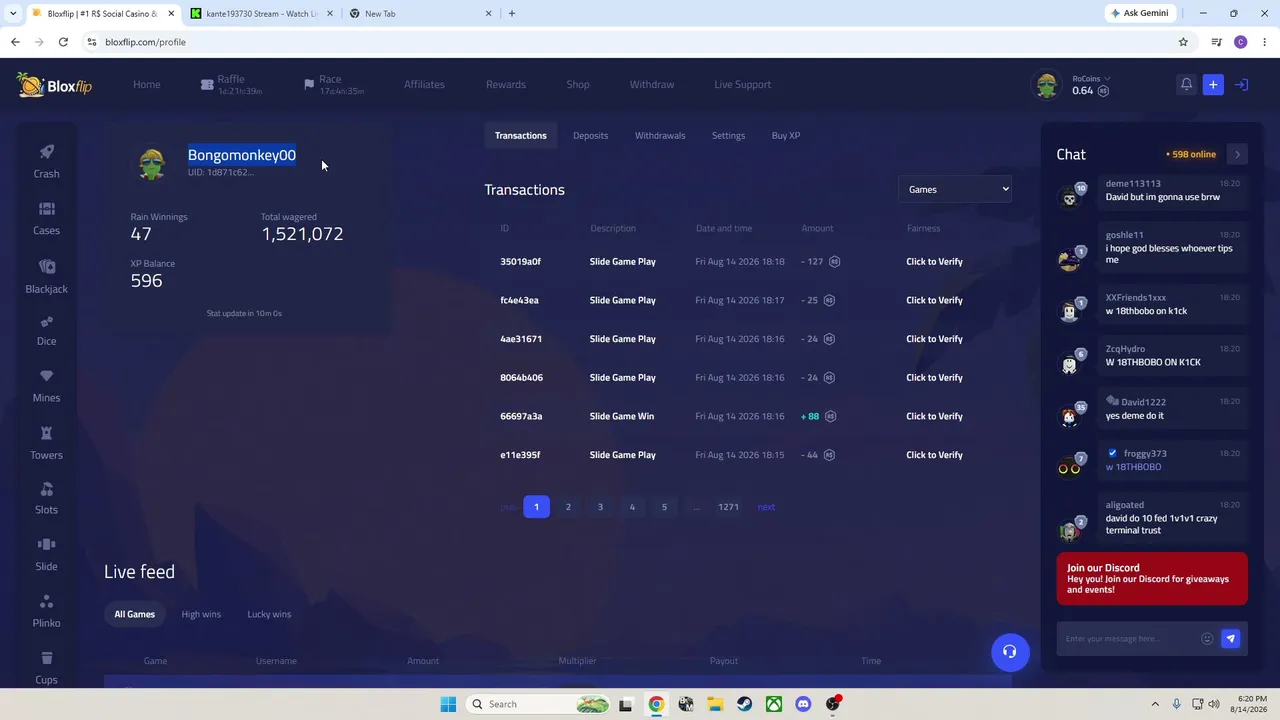The image size is (1280, 720).
Task: Send the chat message with arrow button
Action: pyautogui.click(x=1231, y=638)
